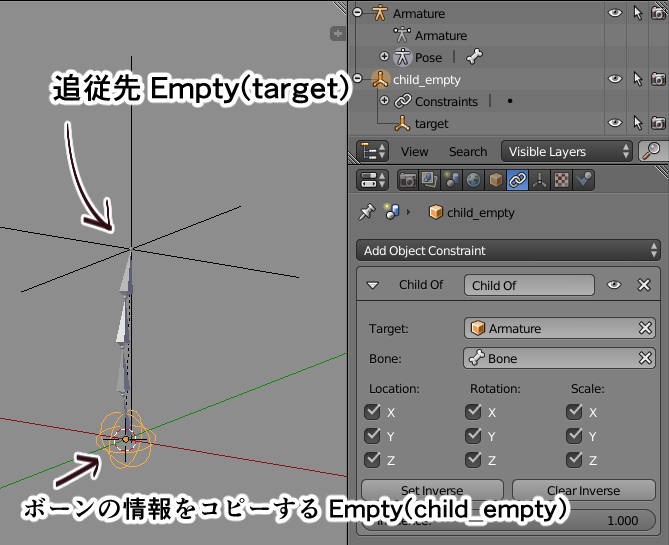This screenshot has height=545, width=669.
Task: Open the Render Layers properties tab
Action: (429, 180)
